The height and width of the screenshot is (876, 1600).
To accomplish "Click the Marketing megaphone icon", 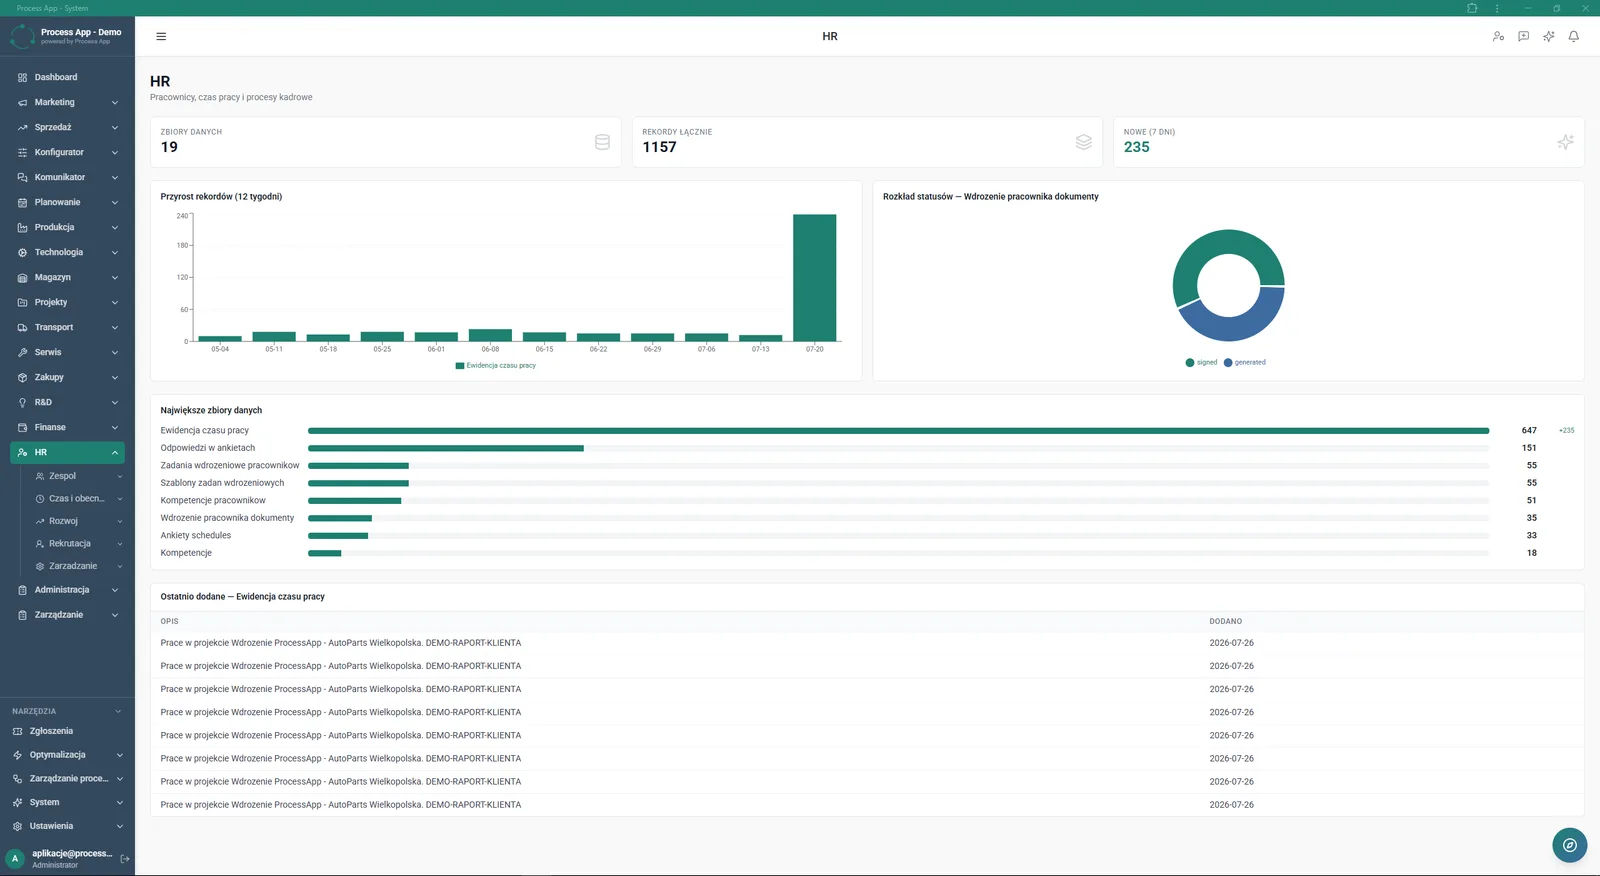I will (x=23, y=102).
